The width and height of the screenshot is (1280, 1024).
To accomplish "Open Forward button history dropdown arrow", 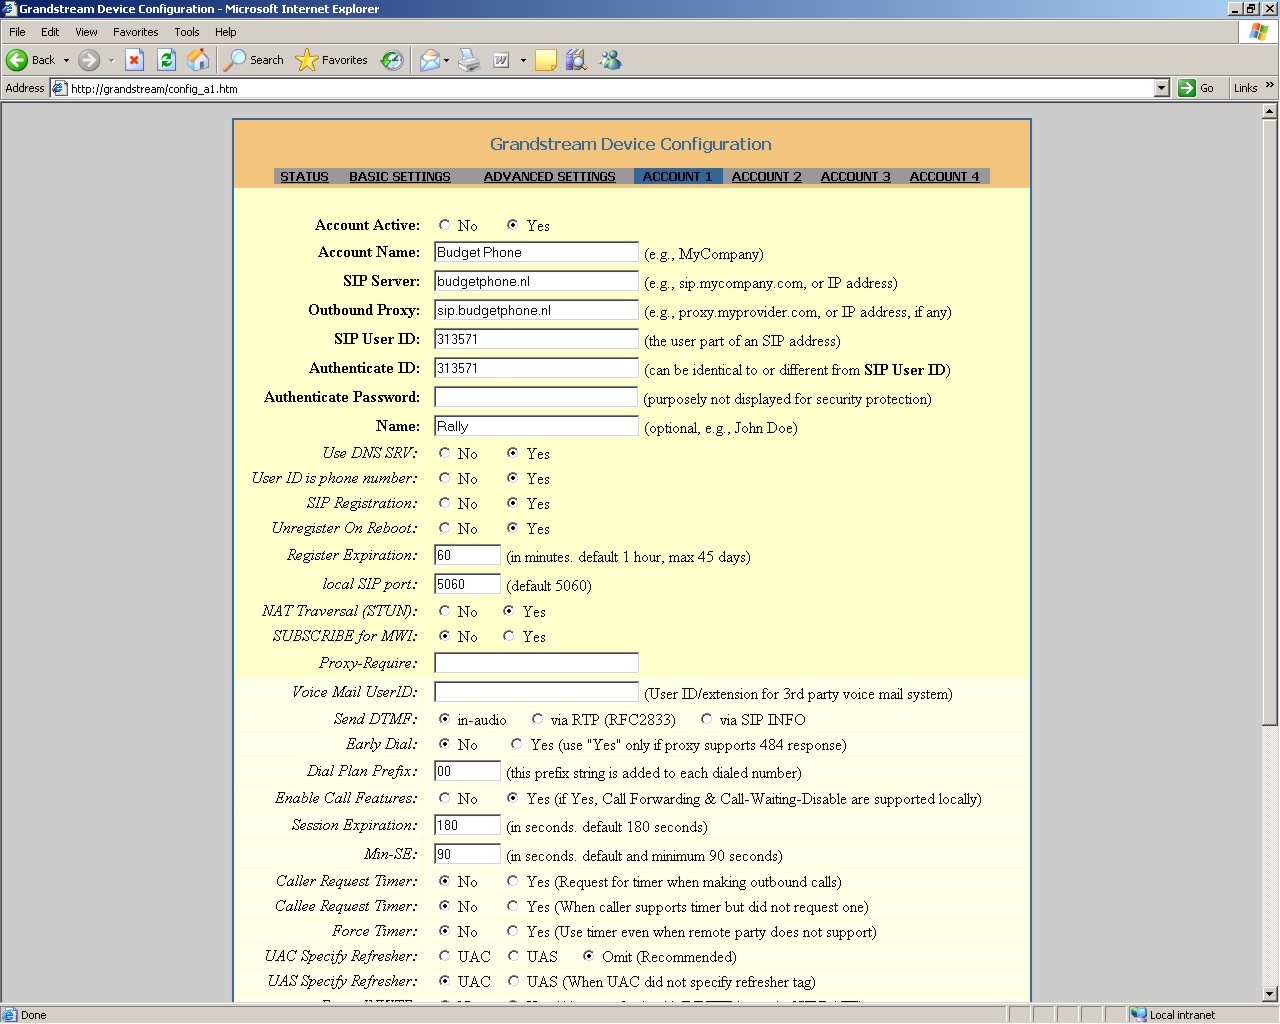I will tap(111, 60).
